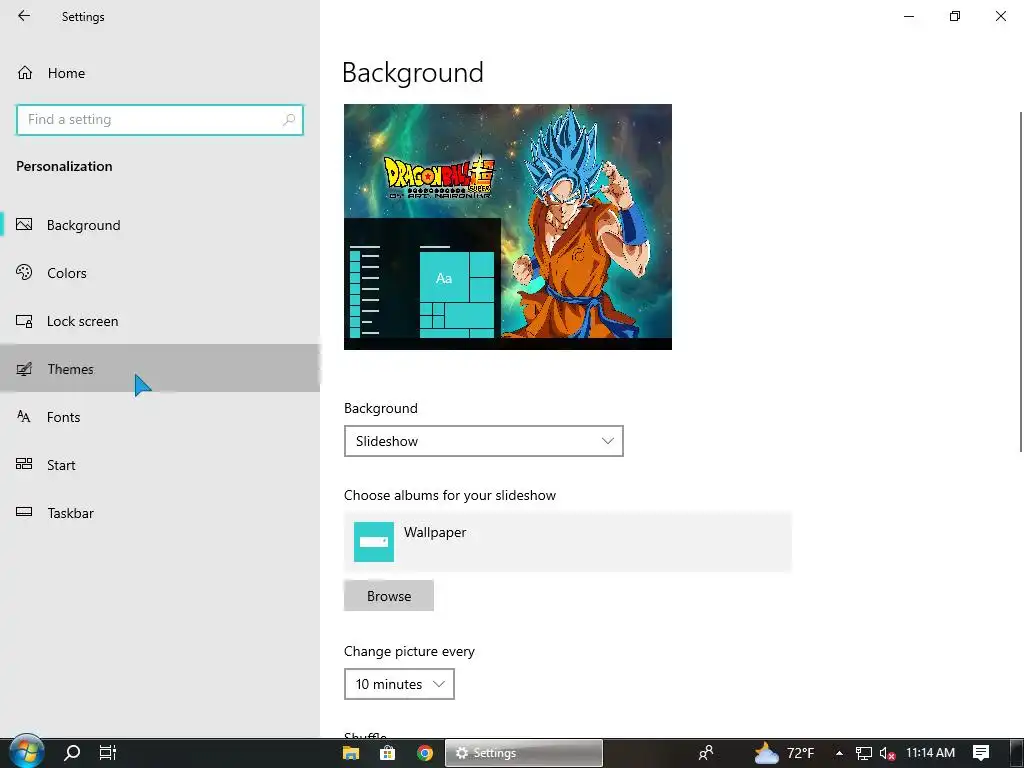Open the People icon in taskbar
This screenshot has height=768, width=1024.
click(705, 753)
